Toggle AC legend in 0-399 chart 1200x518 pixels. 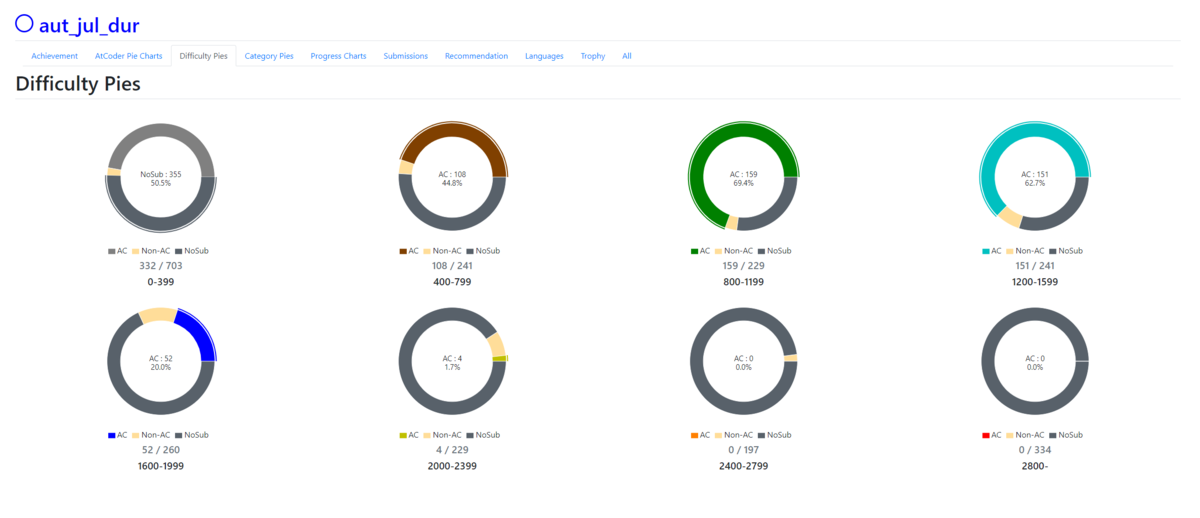click(118, 251)
